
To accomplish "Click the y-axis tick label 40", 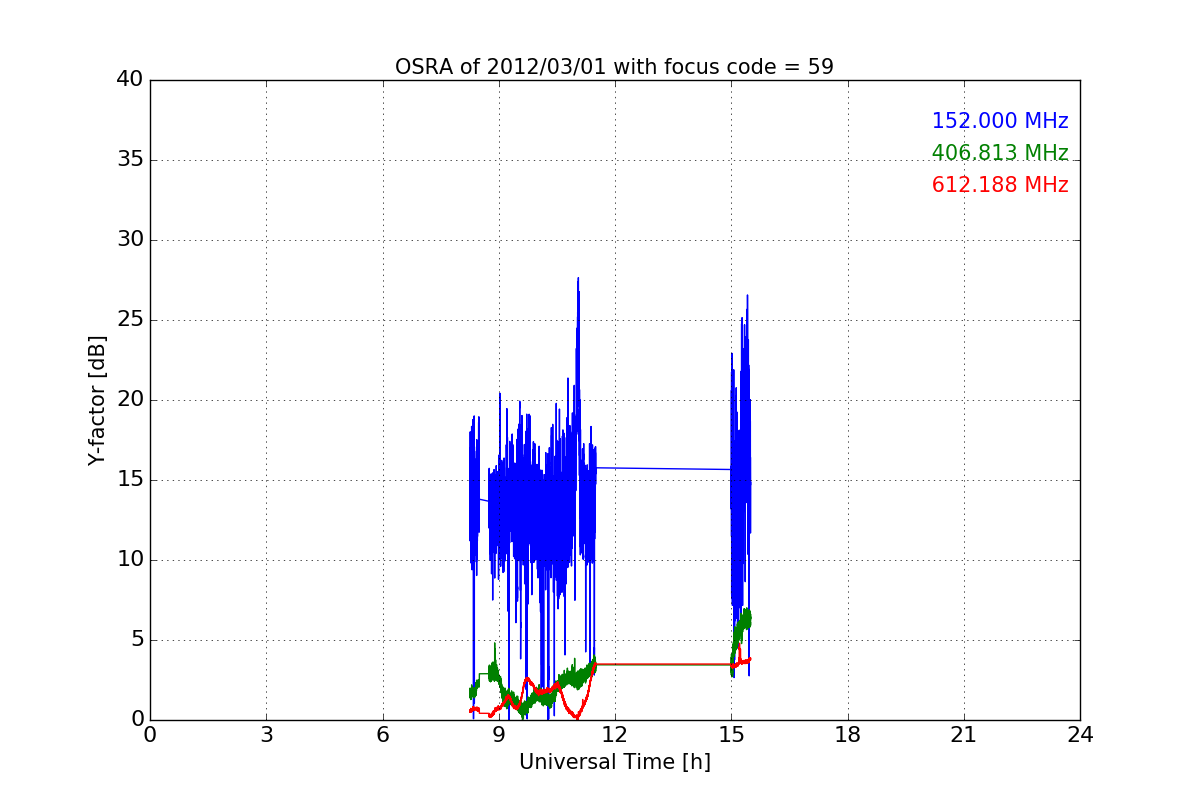I will pos(130,80).
